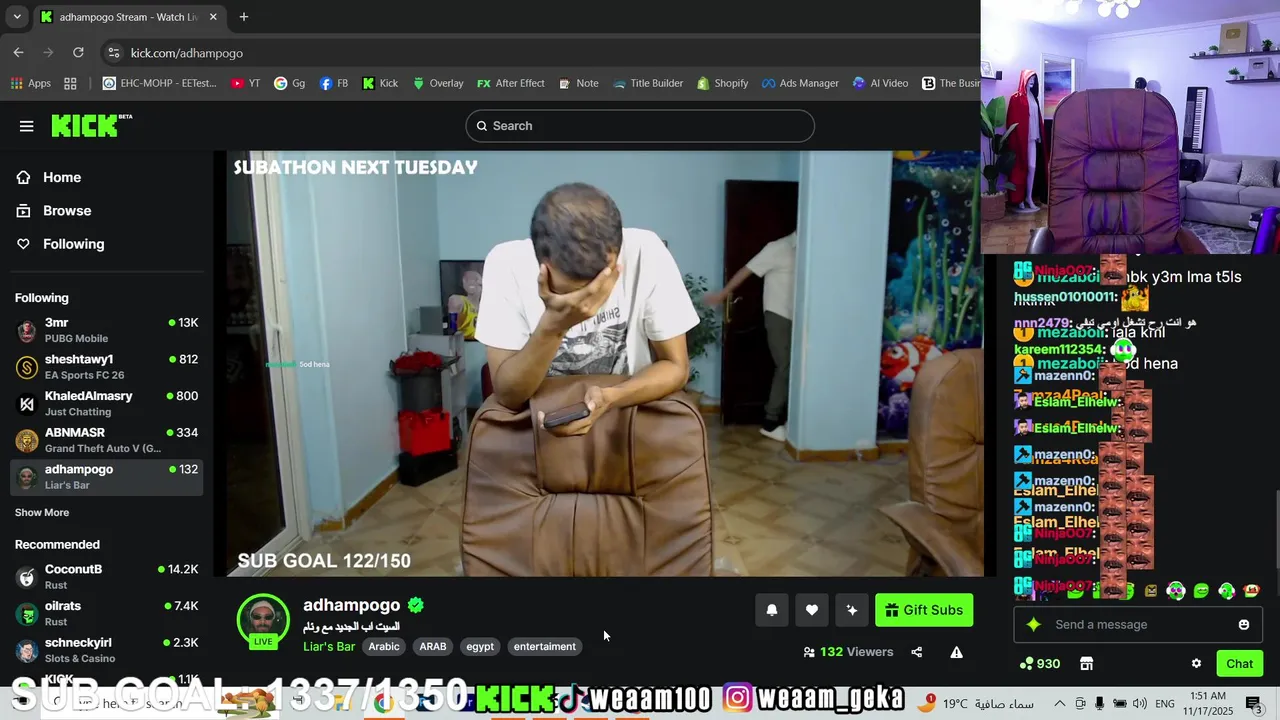Click the site info icon in address bar

click(114, 53)
